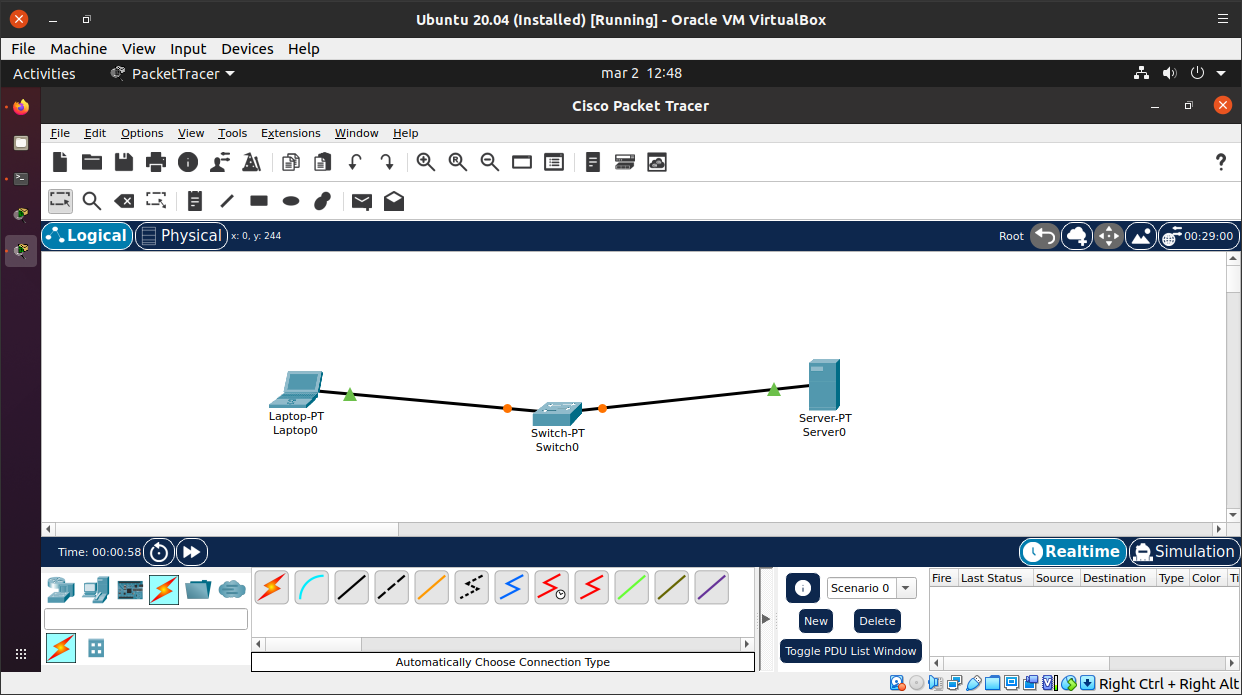Open the Extensions menu
Viewport: 1242px width, 695px height.
290,133
